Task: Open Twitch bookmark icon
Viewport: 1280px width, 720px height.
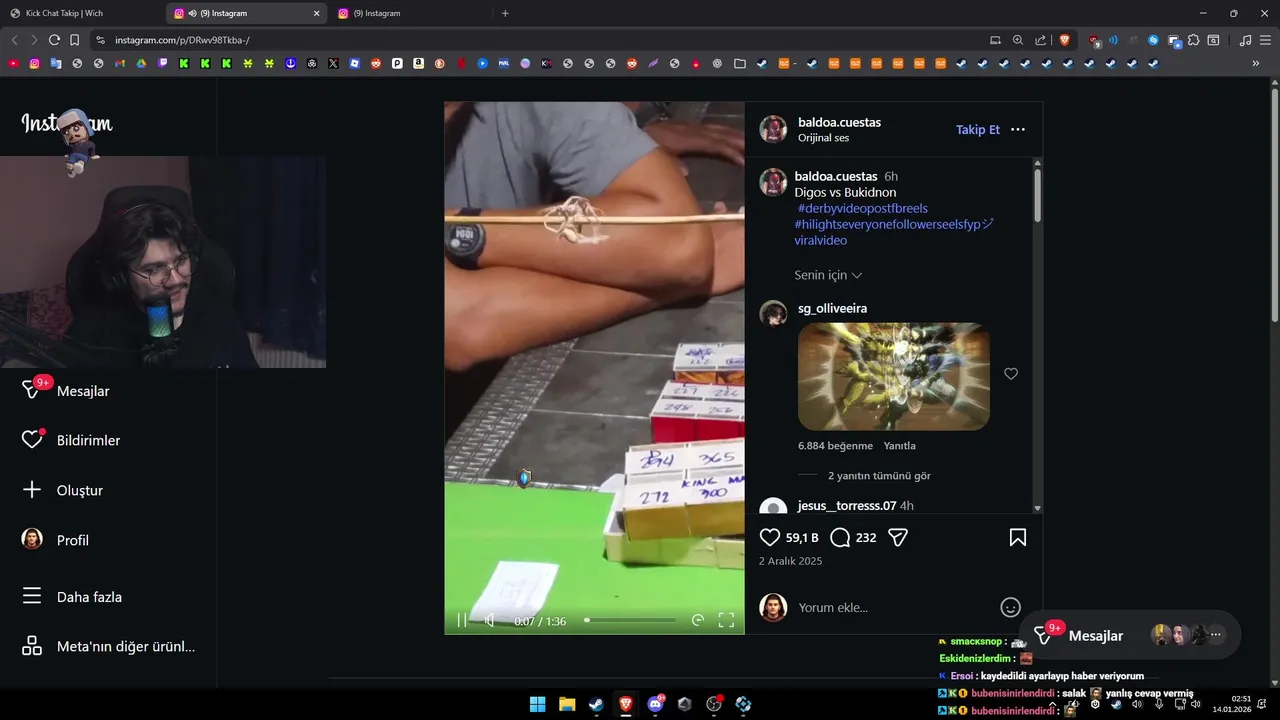Action: pos(163,63)
